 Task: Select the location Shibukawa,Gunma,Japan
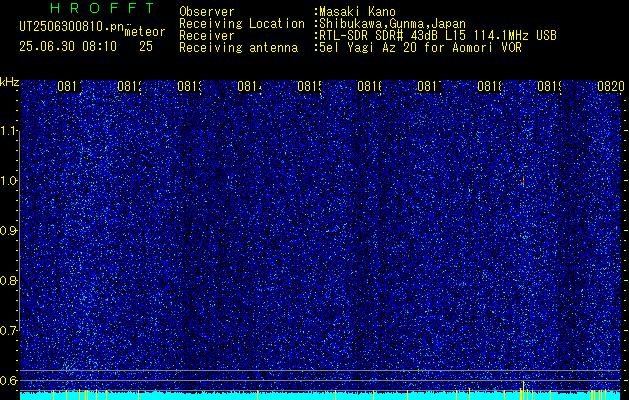pyautogui.click(x=390, y=24)
